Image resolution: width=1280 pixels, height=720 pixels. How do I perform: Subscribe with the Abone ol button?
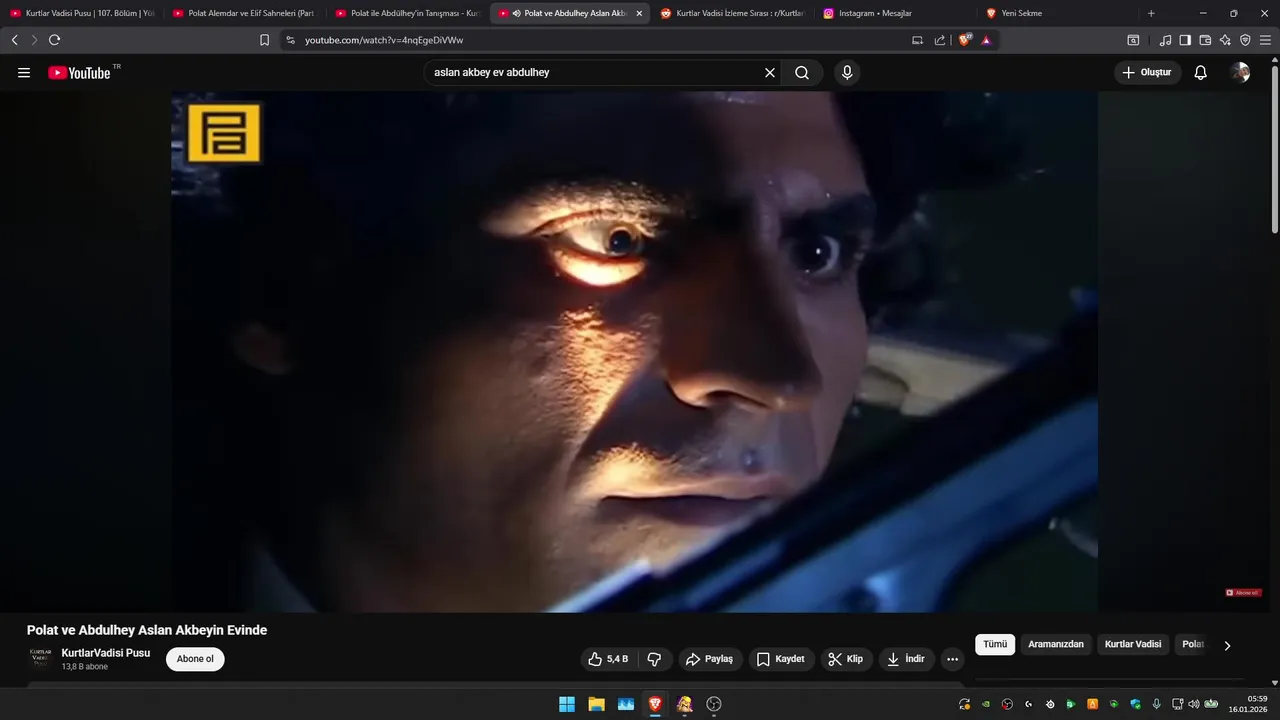coord(195,659)
